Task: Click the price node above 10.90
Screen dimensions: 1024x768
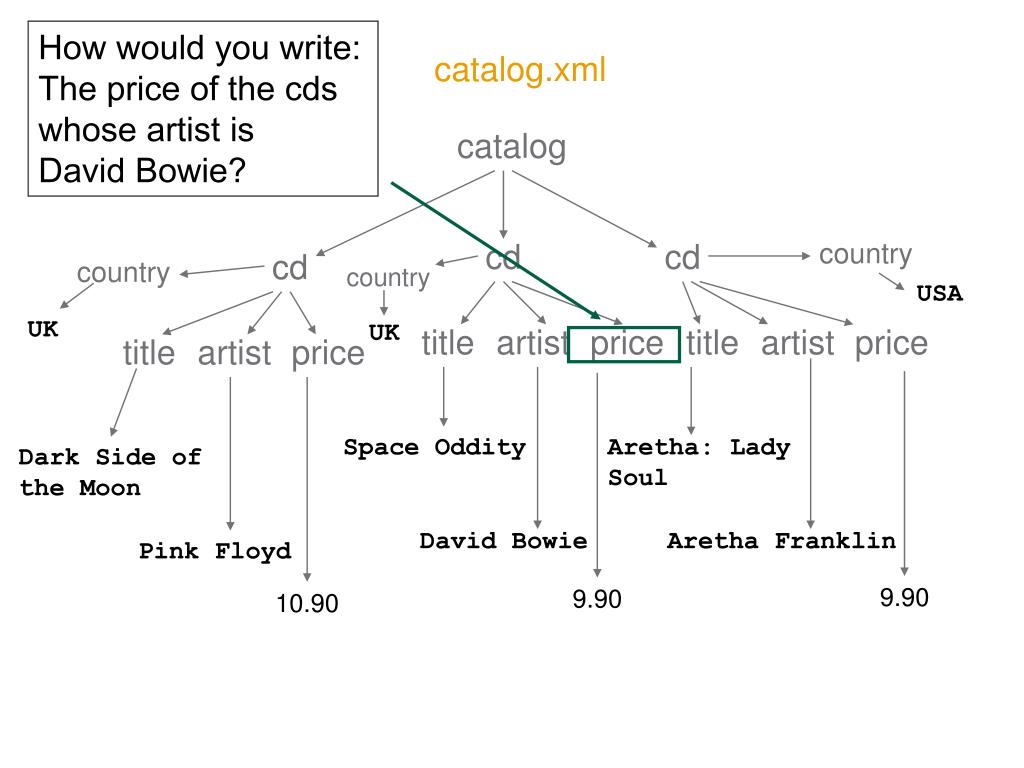Action: [328, 353]
